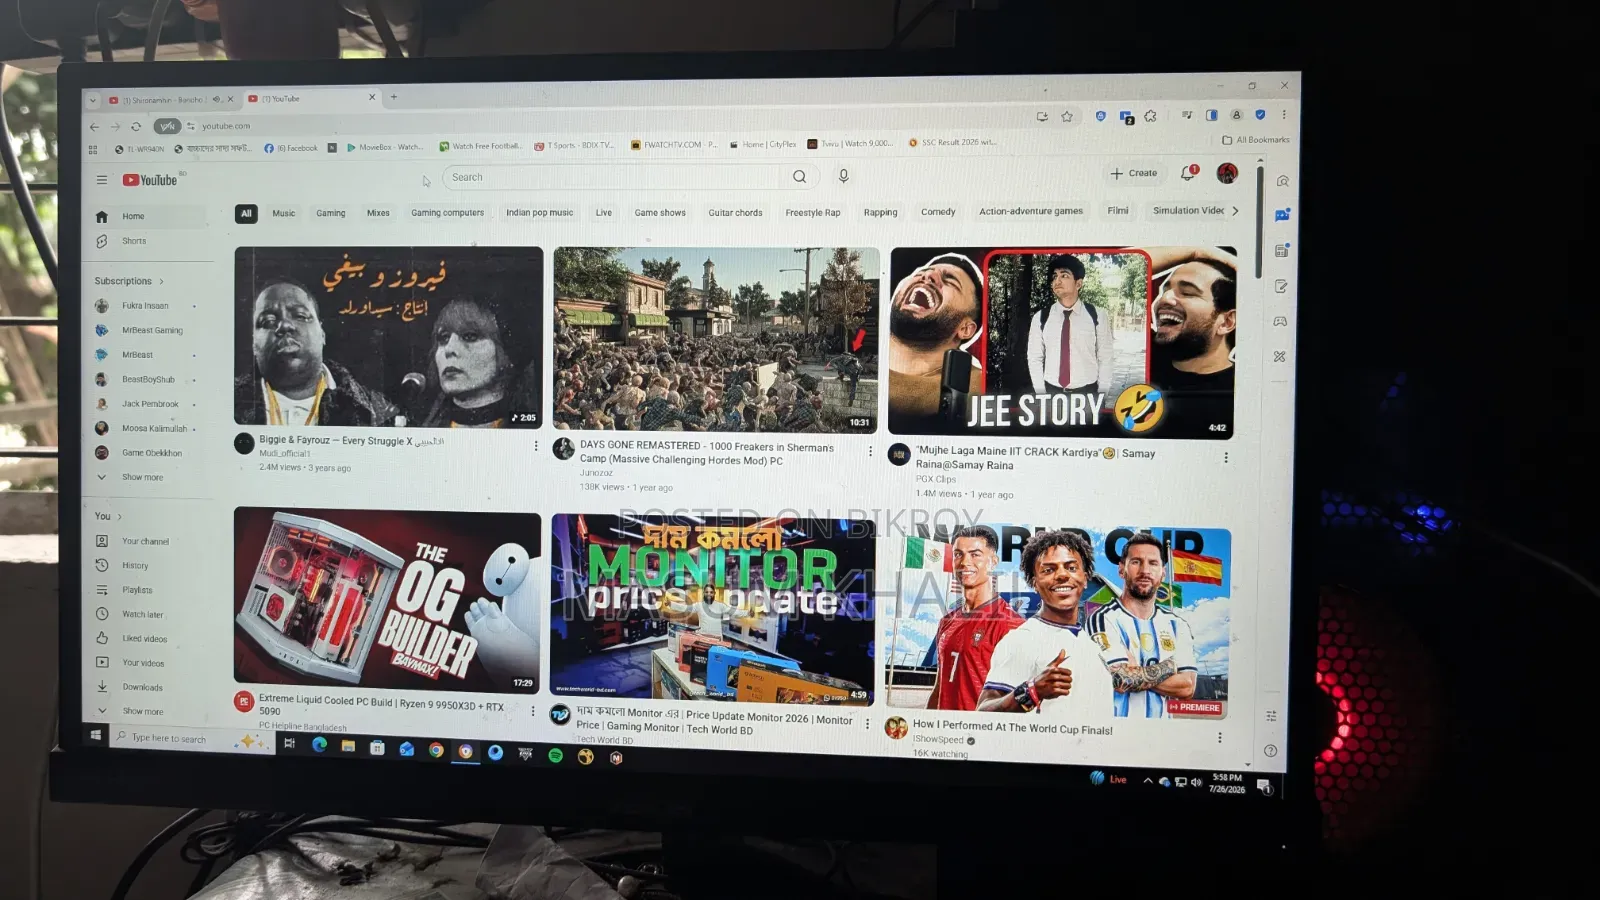Open the browser extensions puzzle icon
Viewport: 1600px width, 900px height.
click(x=1150, y=116)
